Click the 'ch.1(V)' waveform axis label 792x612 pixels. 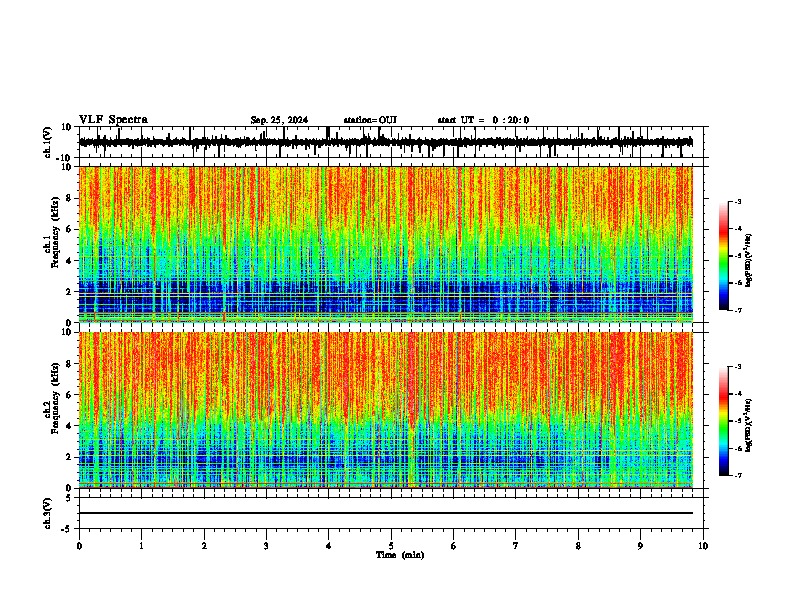[47, 142]
